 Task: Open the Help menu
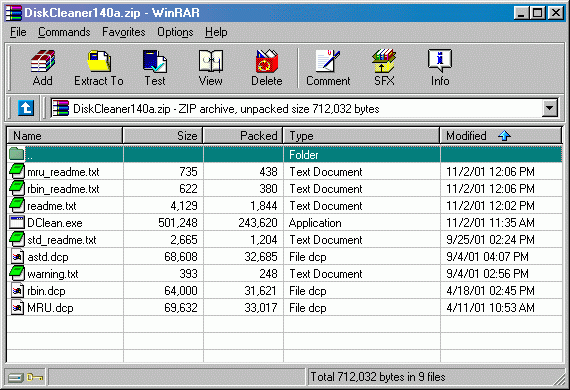tap(216, 32)
